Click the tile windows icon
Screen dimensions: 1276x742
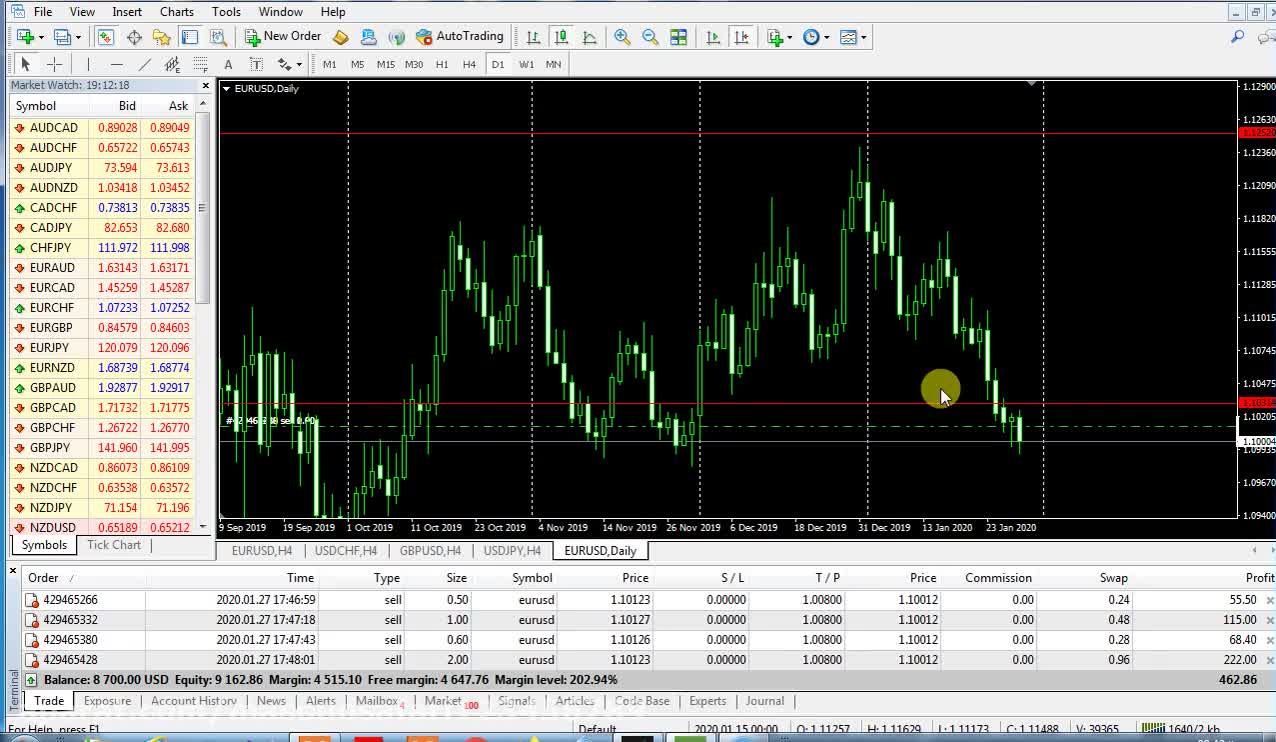click(679, 37)
